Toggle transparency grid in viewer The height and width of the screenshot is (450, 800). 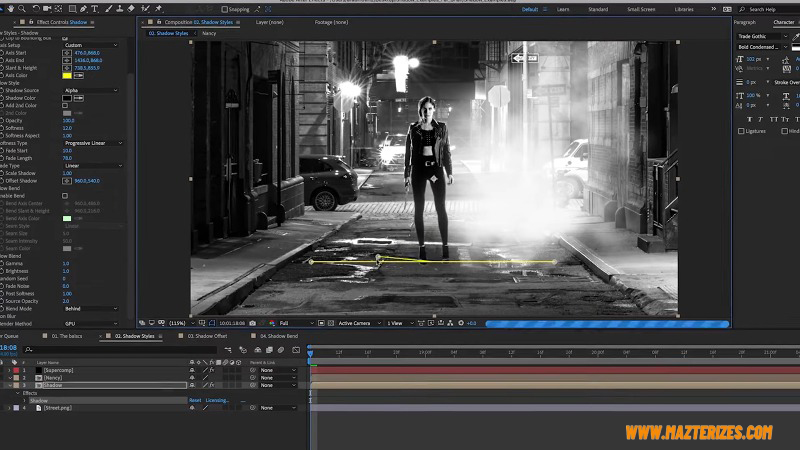(x=331, y=323)
